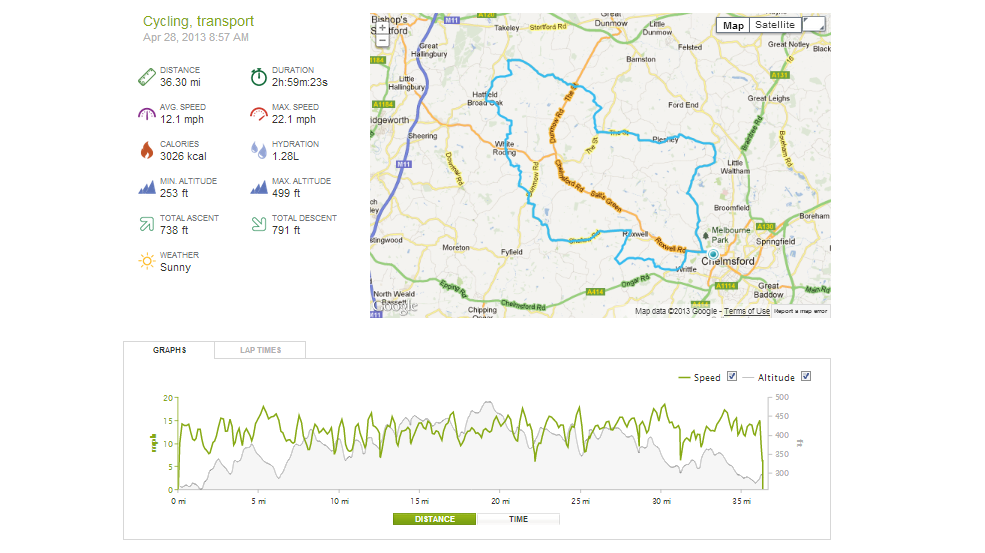Click the sunny weather icon
This screenshot has height=553, width=985.
tap(146, 261)
